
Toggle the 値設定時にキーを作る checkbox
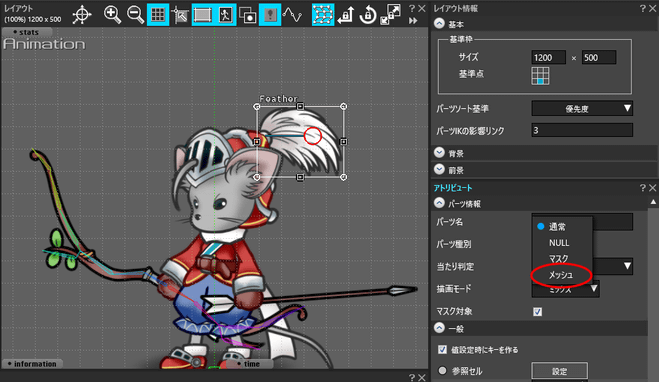tap(442, 349)
